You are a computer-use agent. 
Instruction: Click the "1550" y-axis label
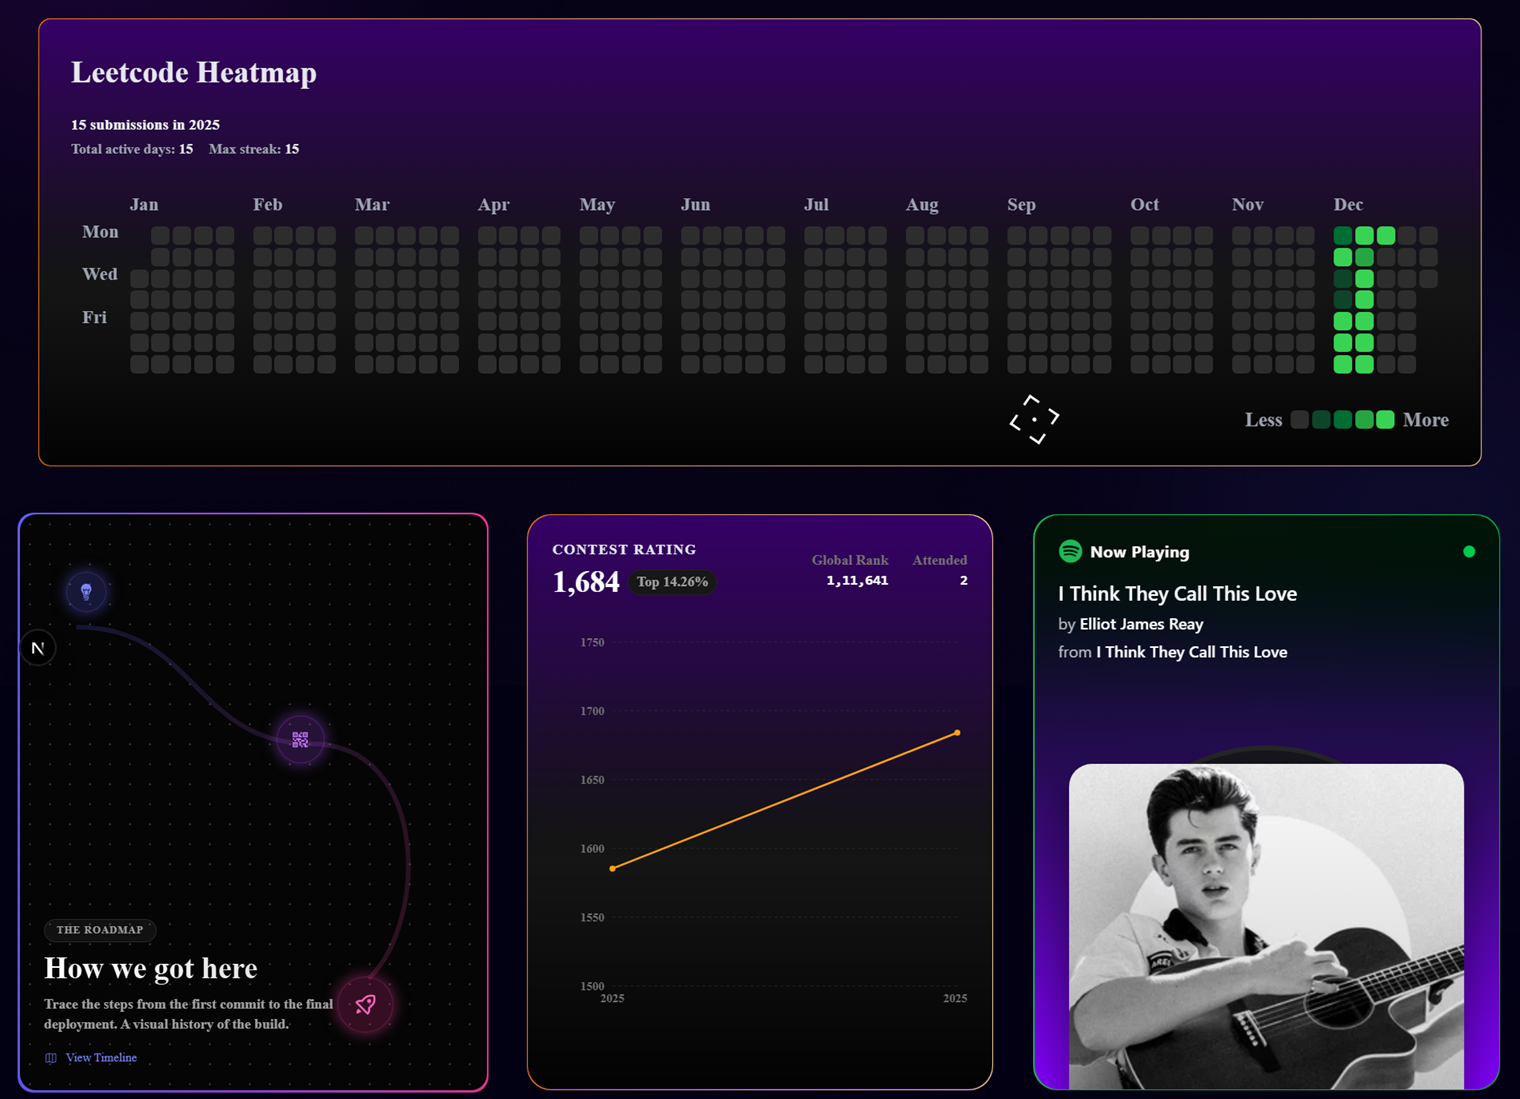[592, 917]
